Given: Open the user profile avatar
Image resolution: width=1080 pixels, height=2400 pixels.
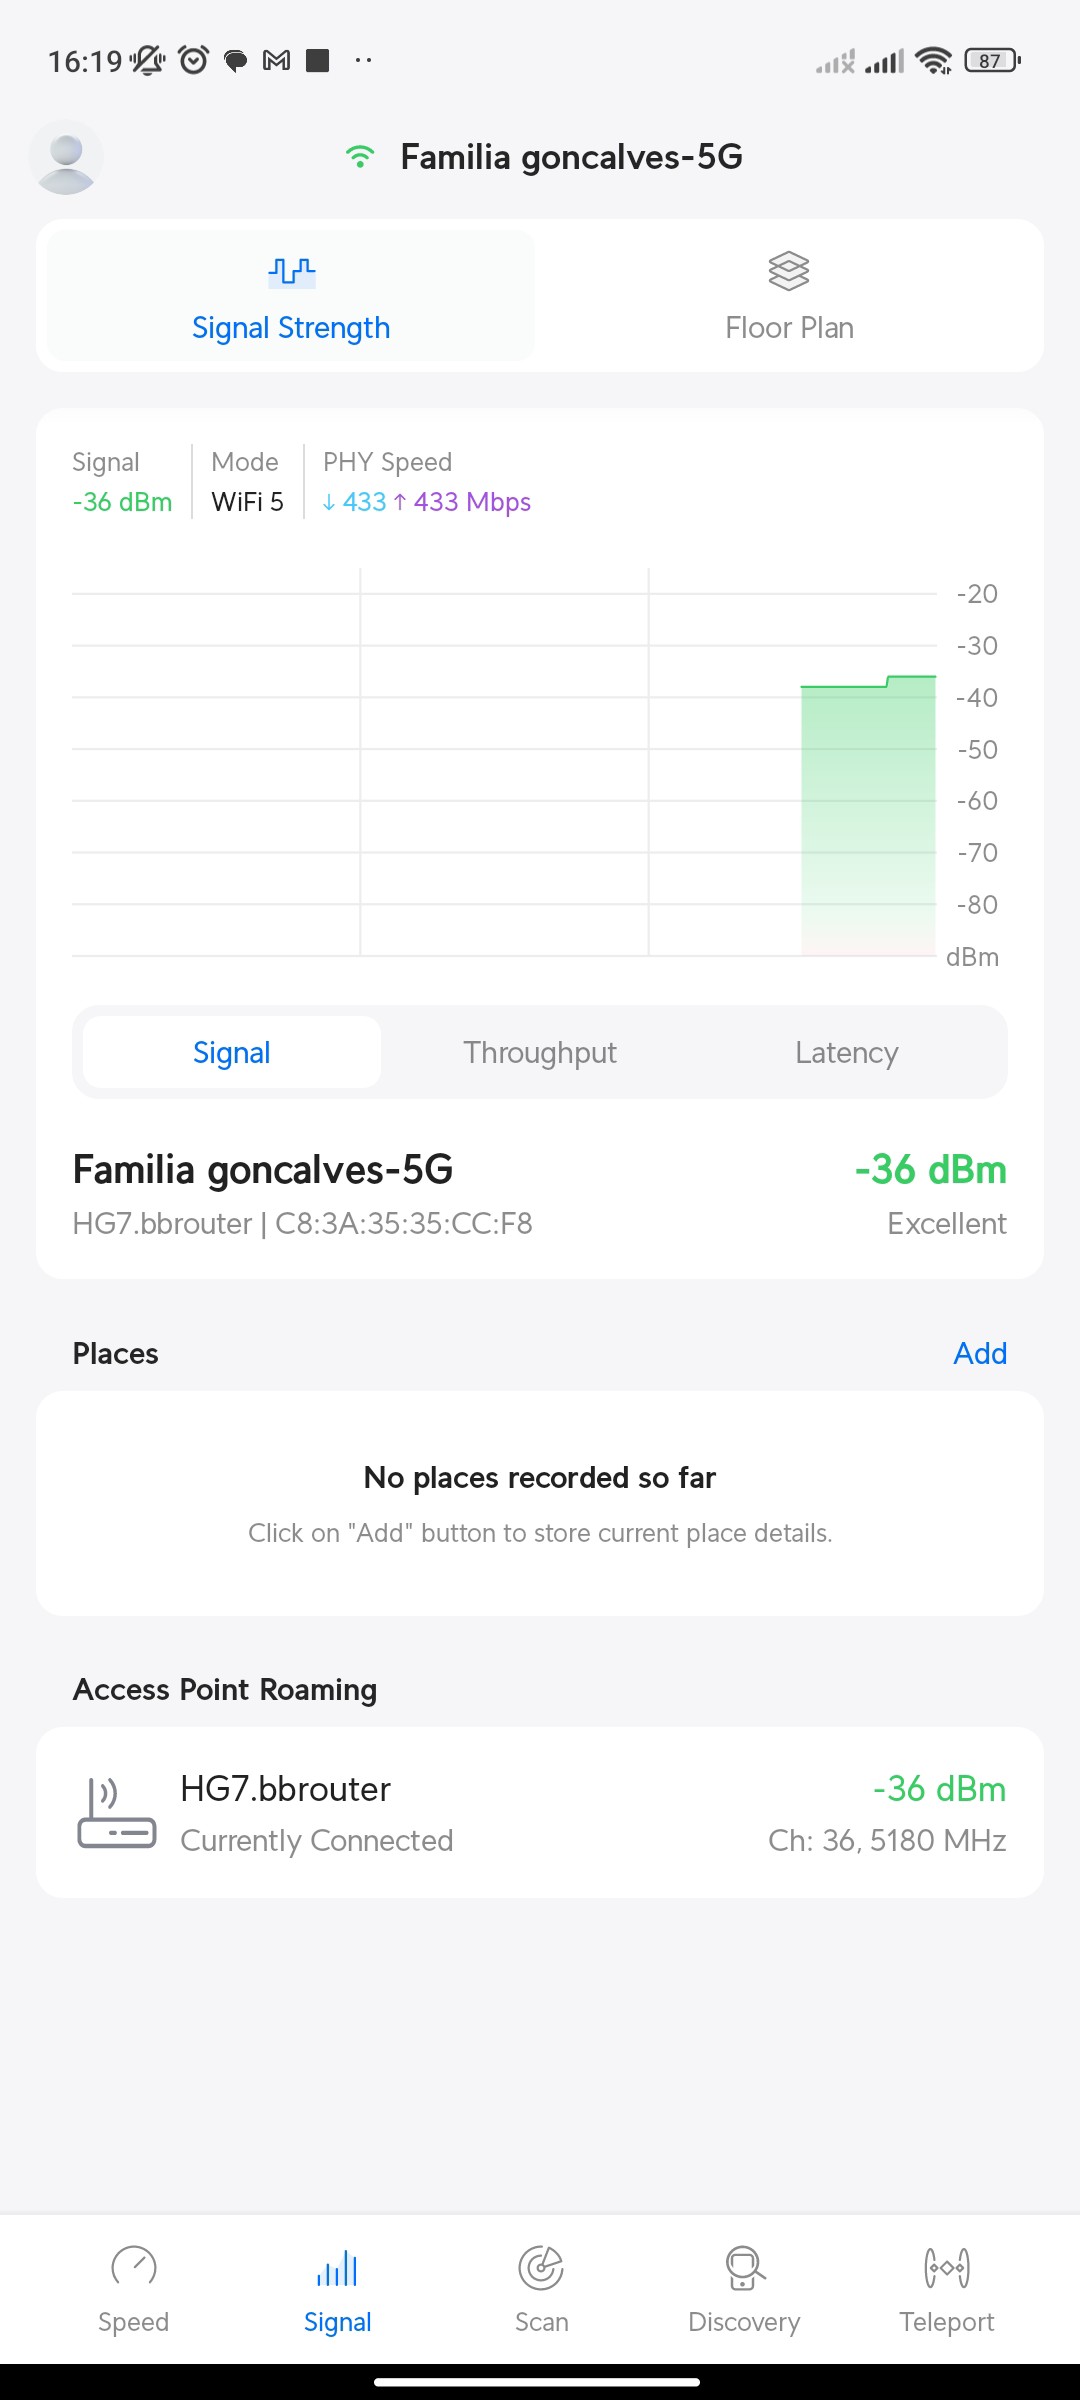Looking at the screenshot, I should pos(66,157).
